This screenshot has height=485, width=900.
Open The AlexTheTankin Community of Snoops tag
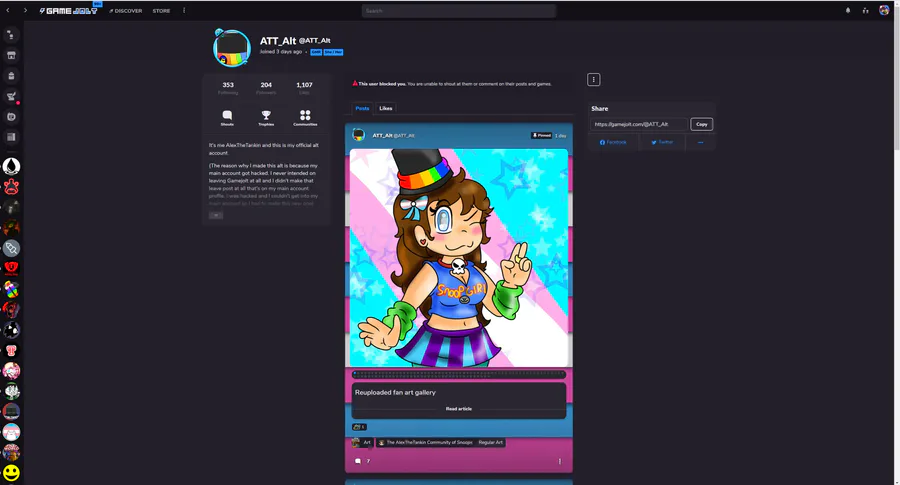coord(425,443)
